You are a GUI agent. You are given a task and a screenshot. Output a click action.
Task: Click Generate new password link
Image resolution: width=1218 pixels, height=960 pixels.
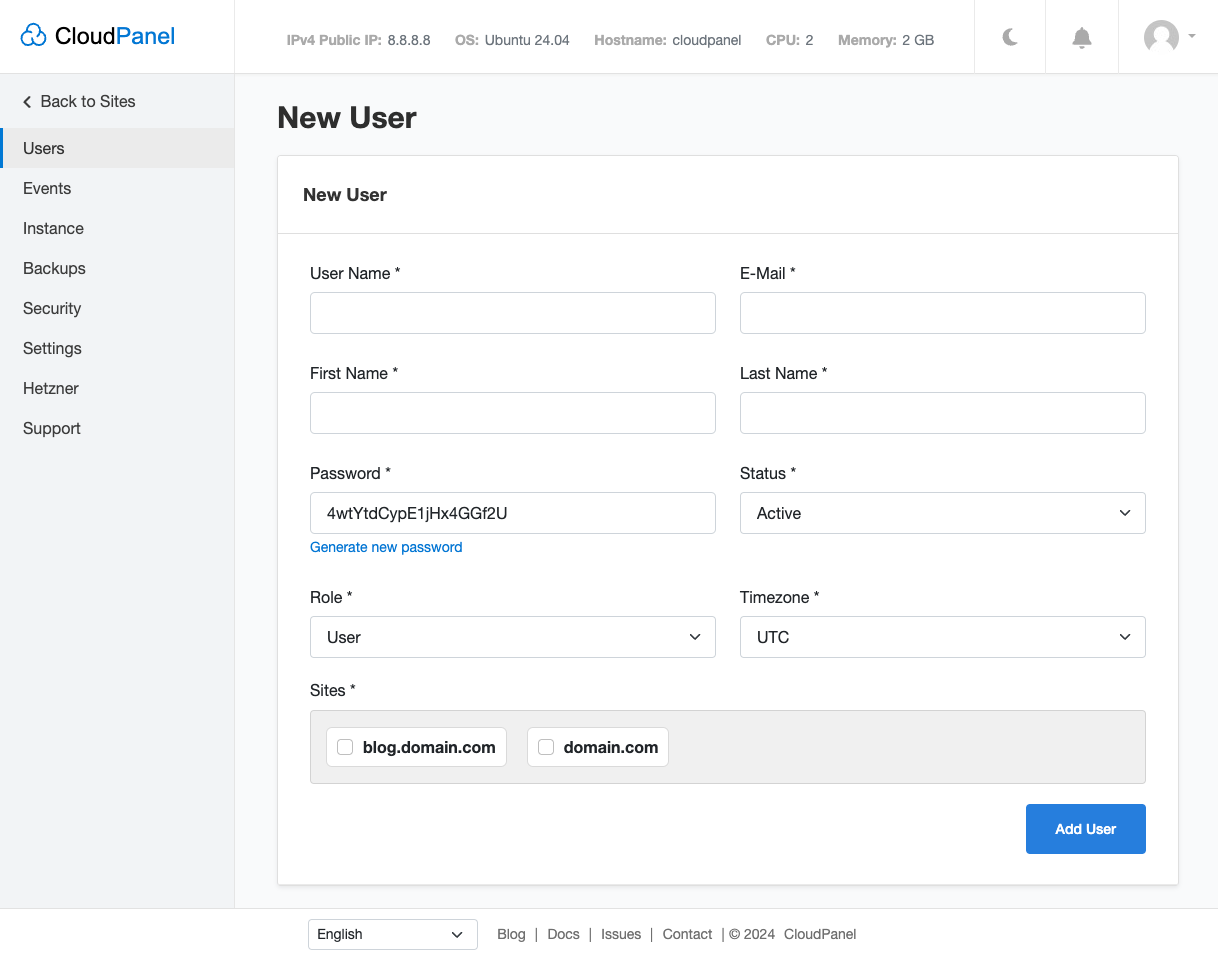click(x=386, y=547)
